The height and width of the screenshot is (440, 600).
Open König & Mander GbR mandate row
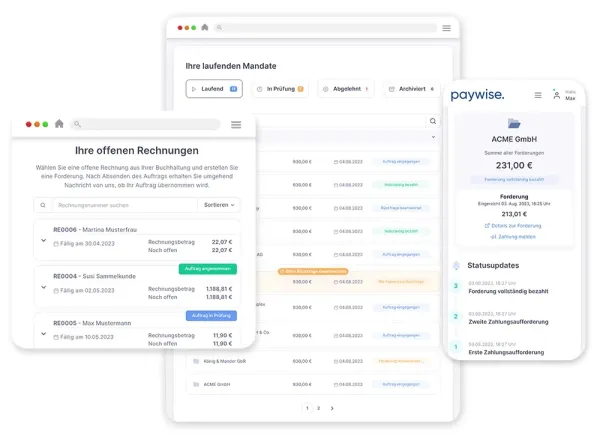(x=312, y=361)
